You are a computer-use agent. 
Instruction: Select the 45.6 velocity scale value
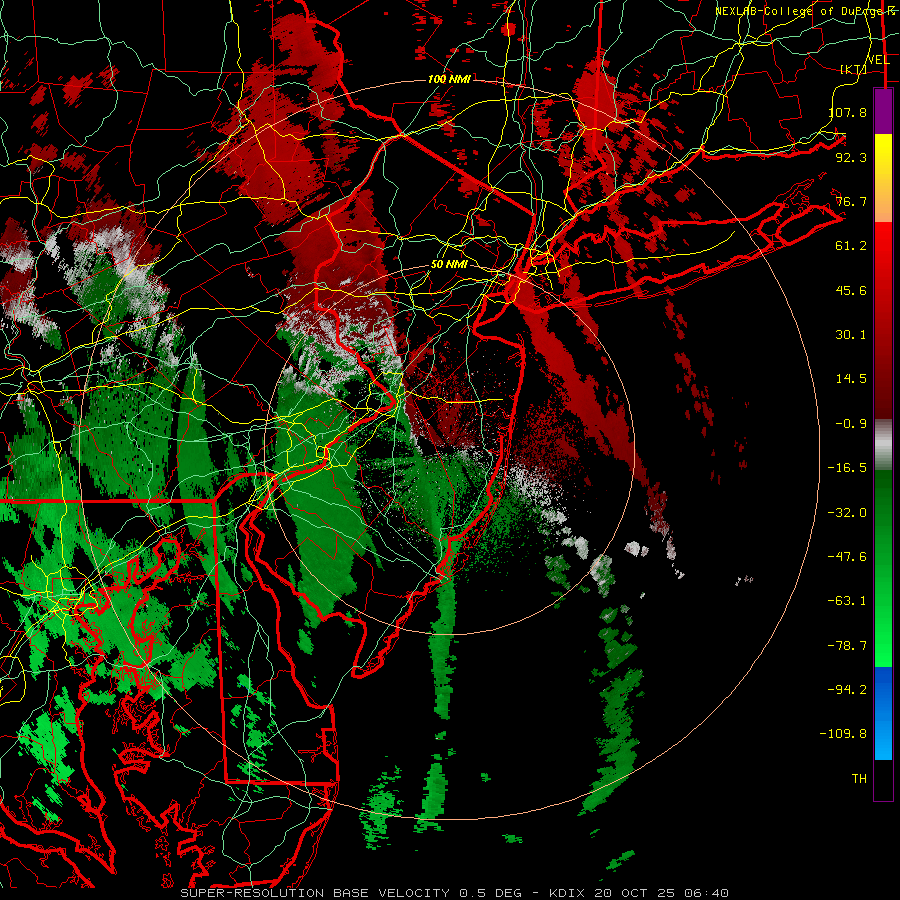coord(851,290)
